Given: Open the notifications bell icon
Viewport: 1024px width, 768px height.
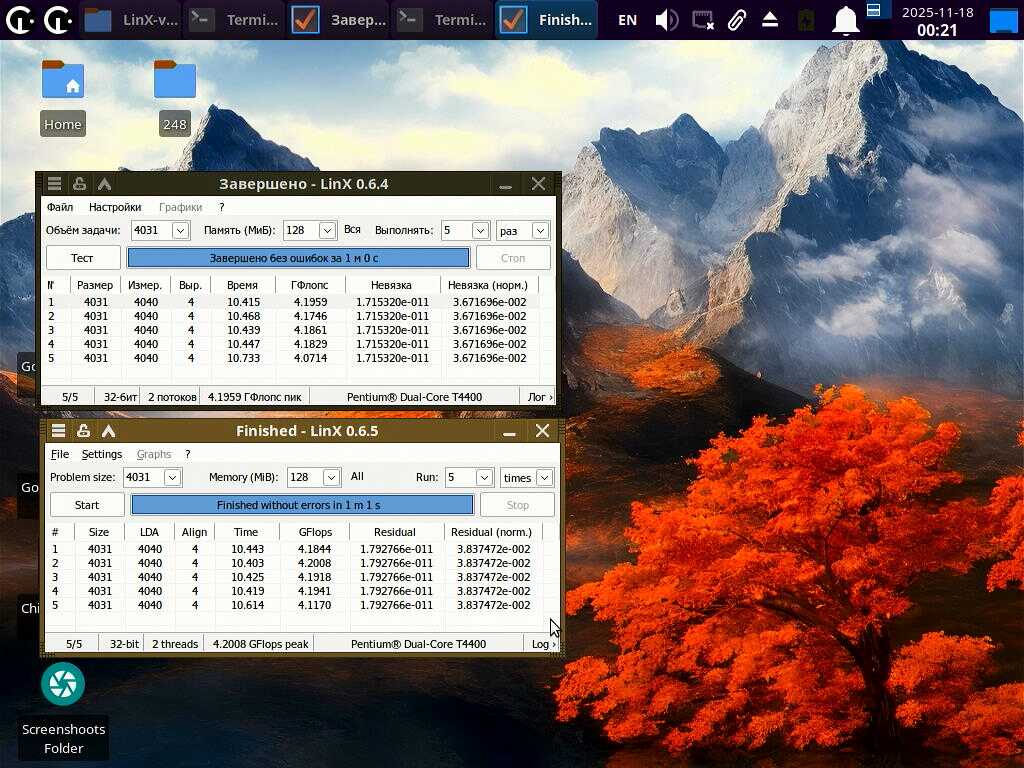Looking at the screenshot, I should coord(845,20).
